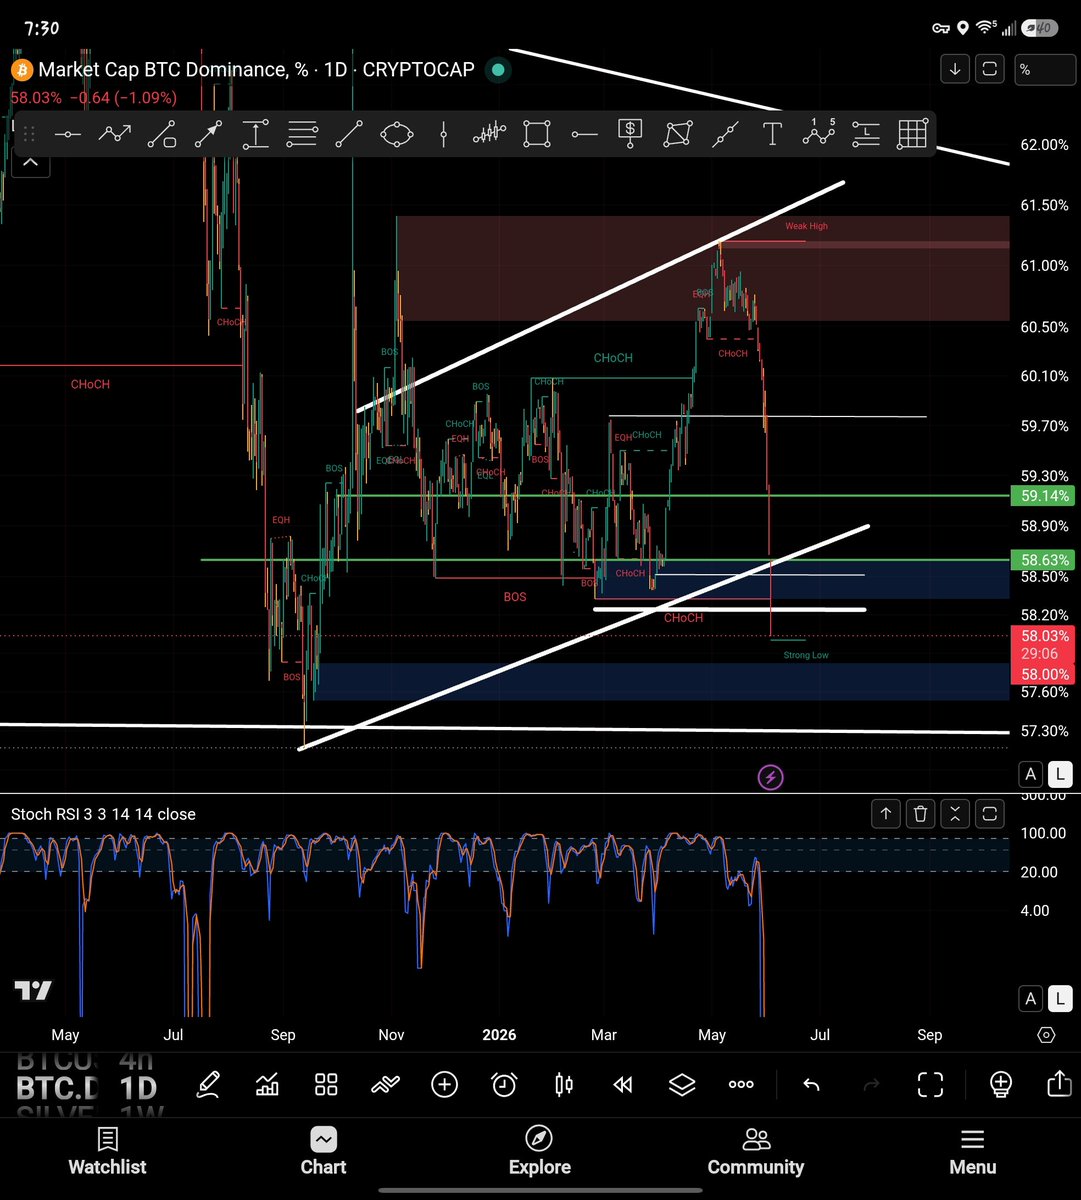Viewport: 1081px width, 1200px height.
Task: Go to the Explore tab
Action: pyautogui.click(x=539, y=1151)
